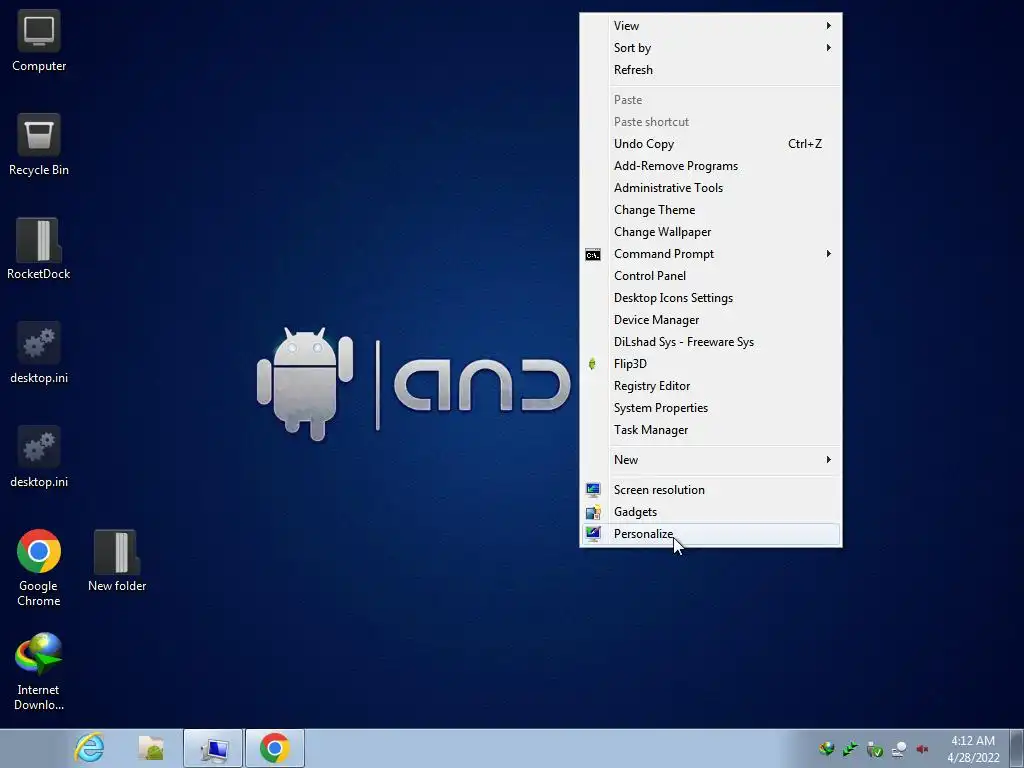Click the network tray icon
This screenshot has width=1024, height=768.
tap(899, 749)
